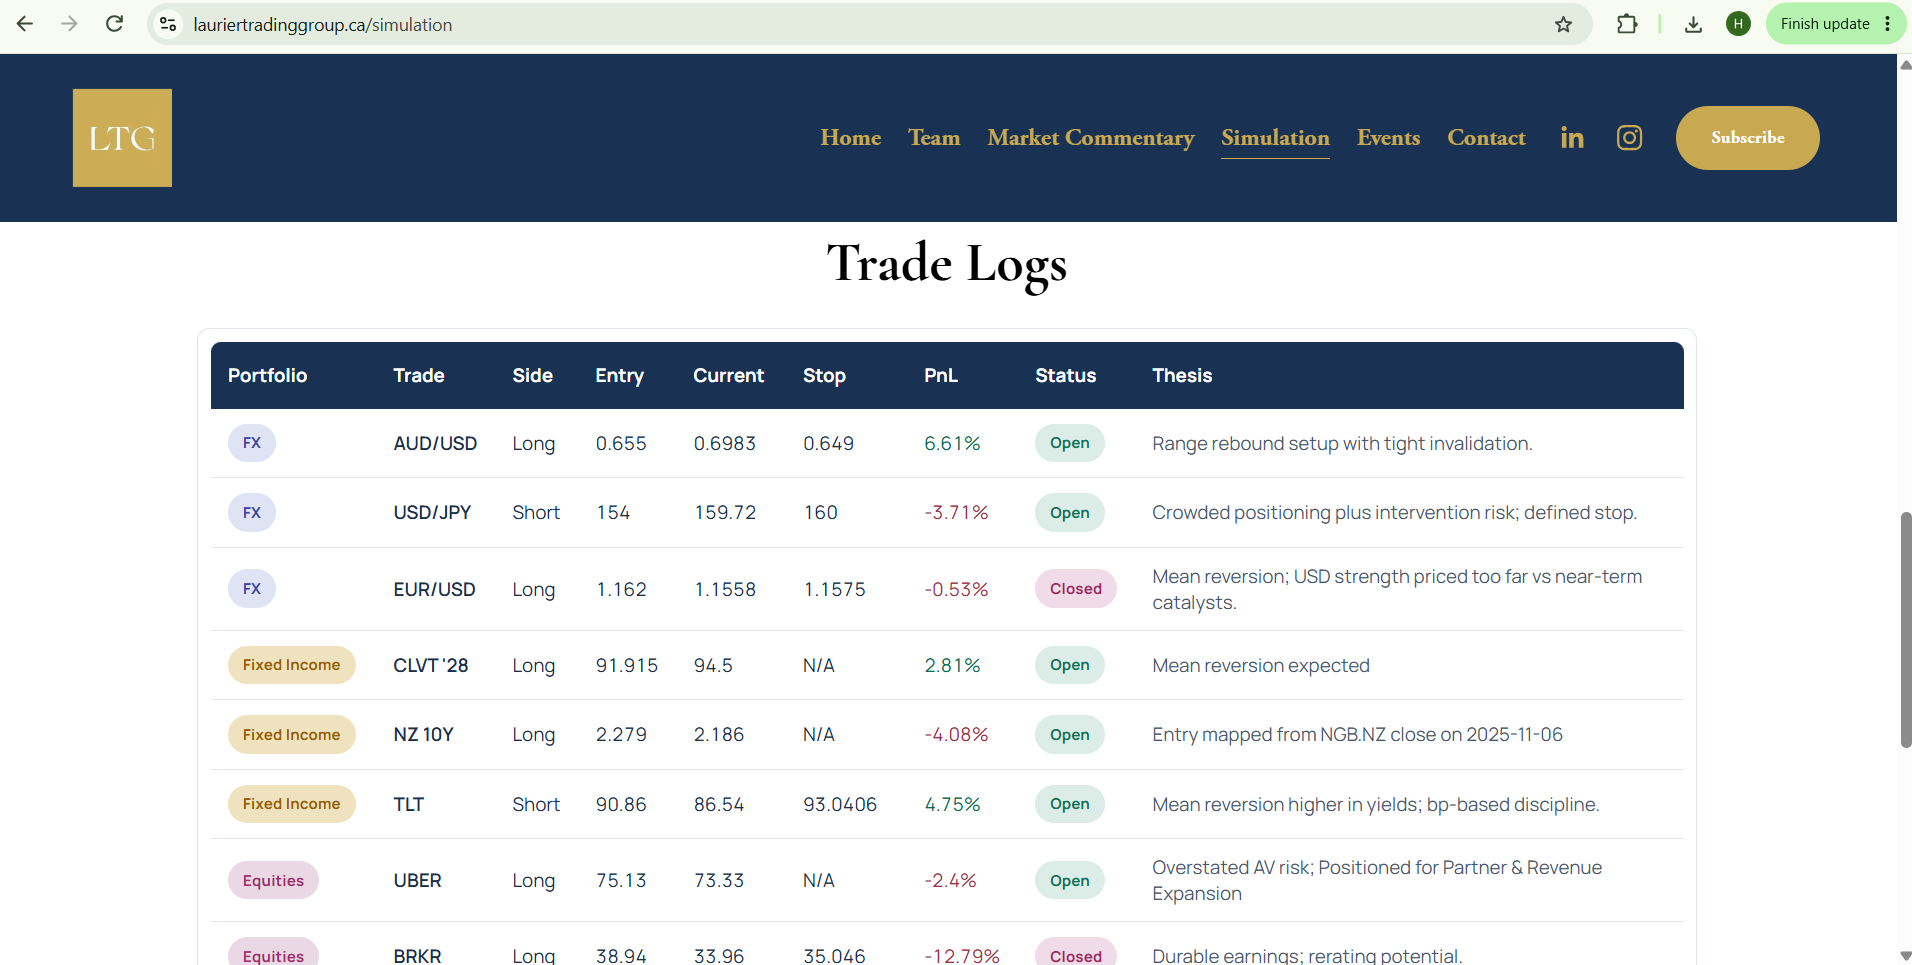Click the page vertical scrollbar thumb

(1905, 630)
